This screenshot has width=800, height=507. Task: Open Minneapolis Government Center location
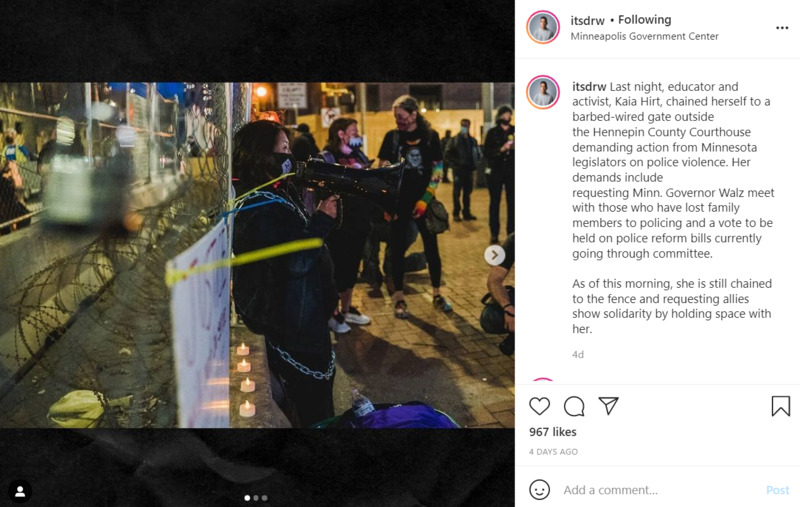[x=644, y=36]
